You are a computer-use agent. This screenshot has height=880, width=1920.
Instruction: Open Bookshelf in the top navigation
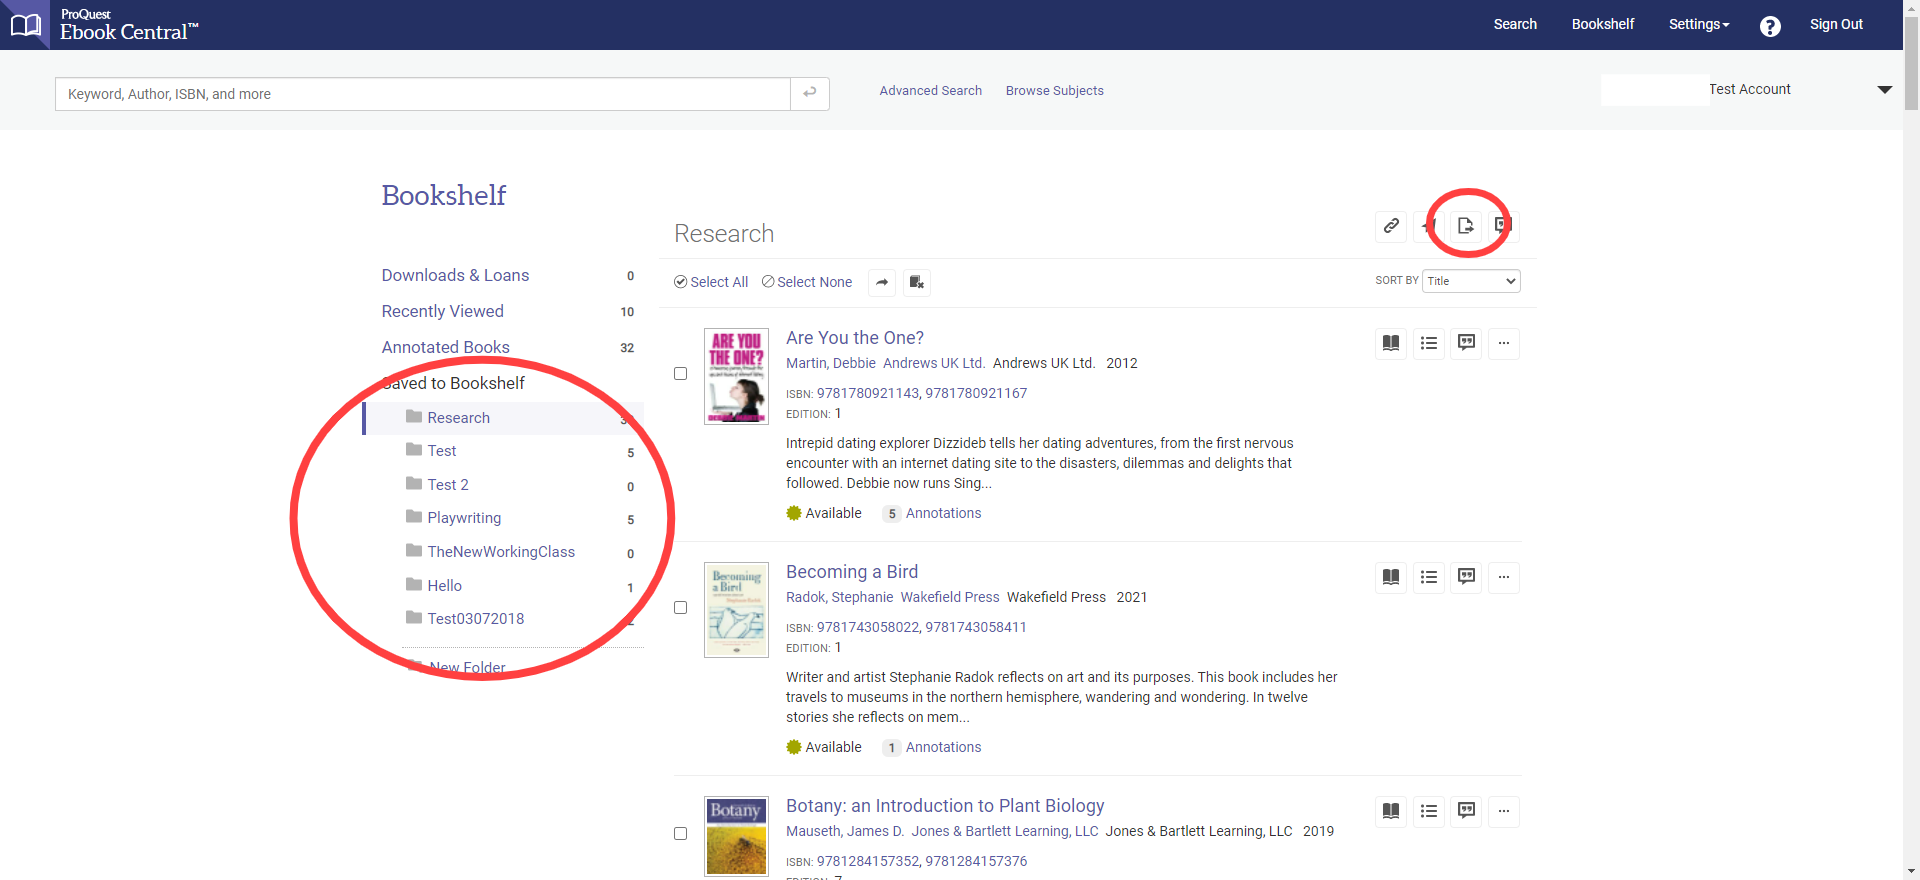point(1602,25)
